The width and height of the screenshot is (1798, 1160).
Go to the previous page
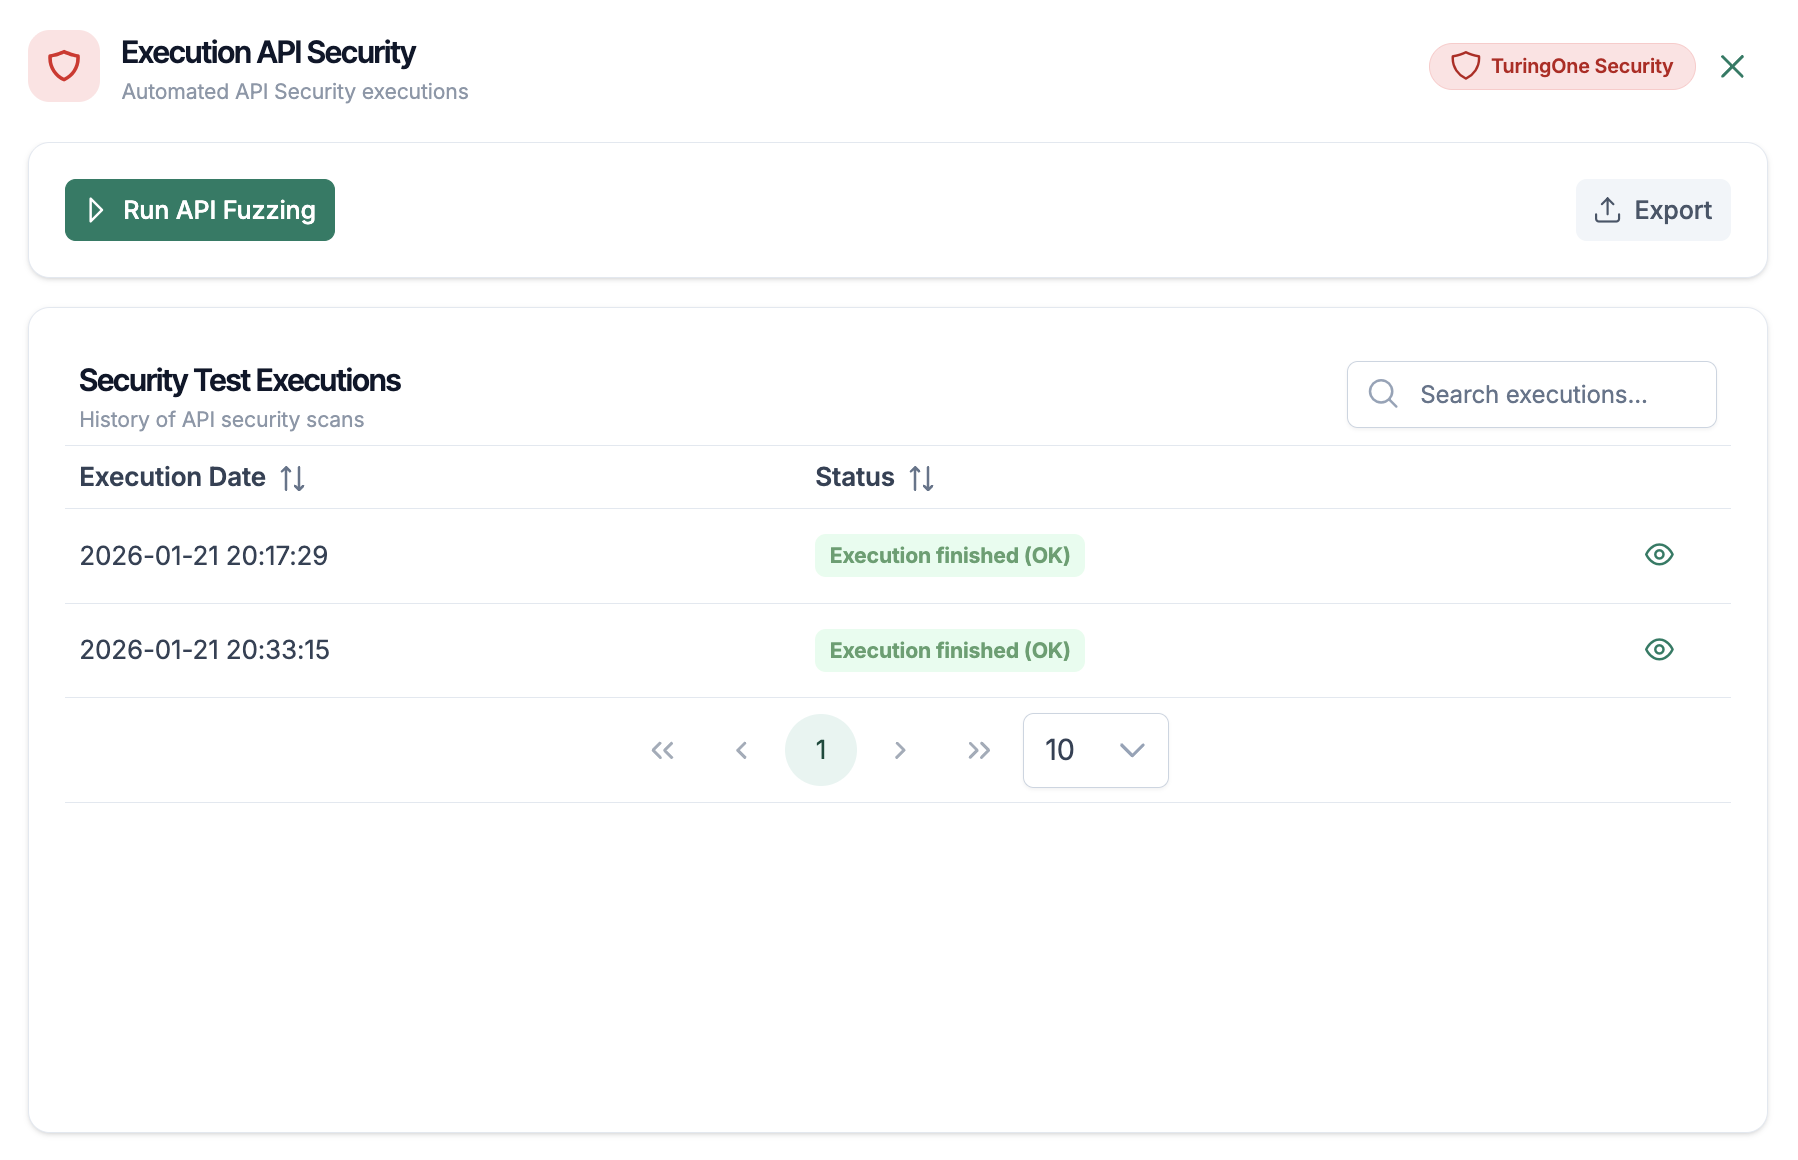click(x=741, y=750)
